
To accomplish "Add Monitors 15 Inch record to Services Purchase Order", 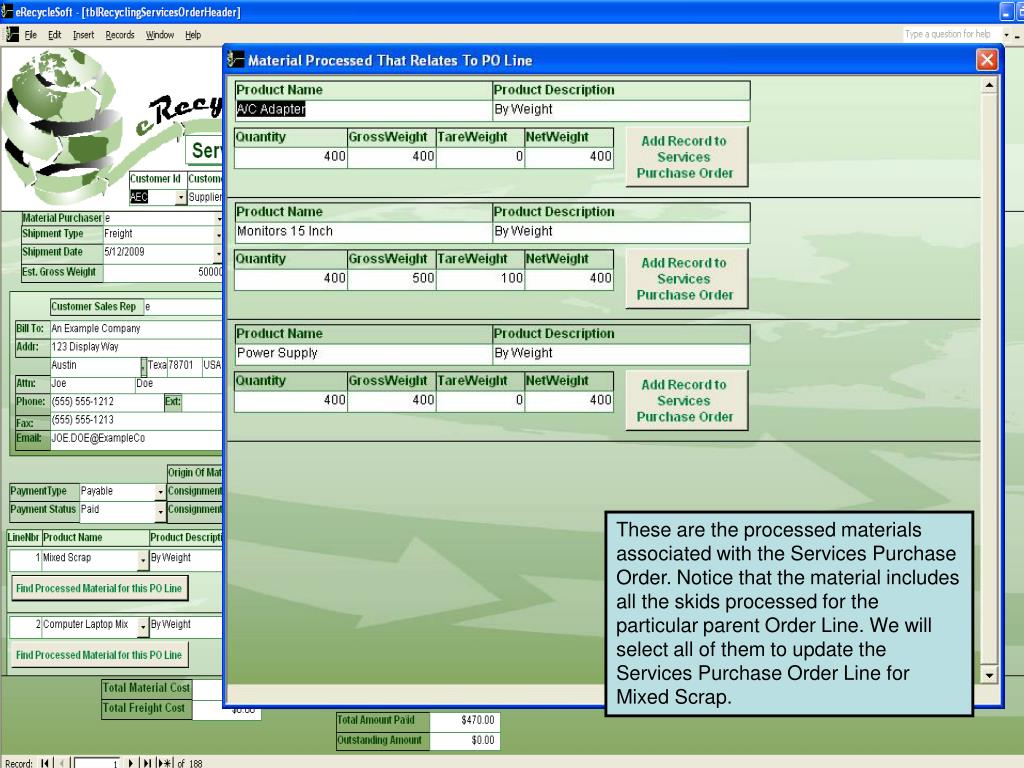I will (686, 279).
